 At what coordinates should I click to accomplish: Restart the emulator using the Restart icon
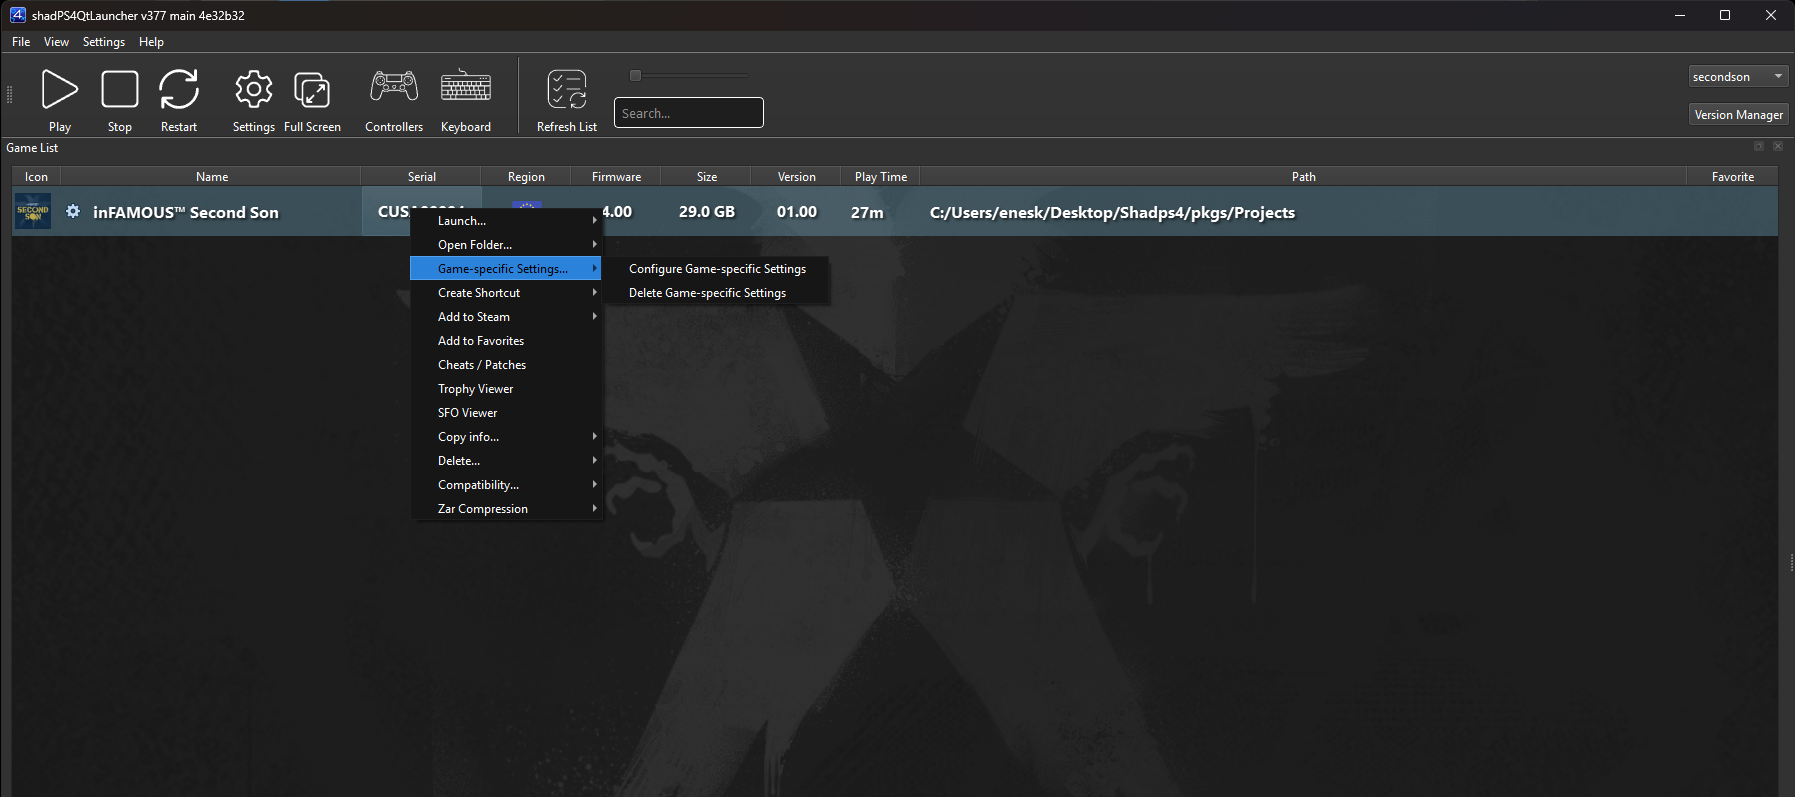[179, 89]
